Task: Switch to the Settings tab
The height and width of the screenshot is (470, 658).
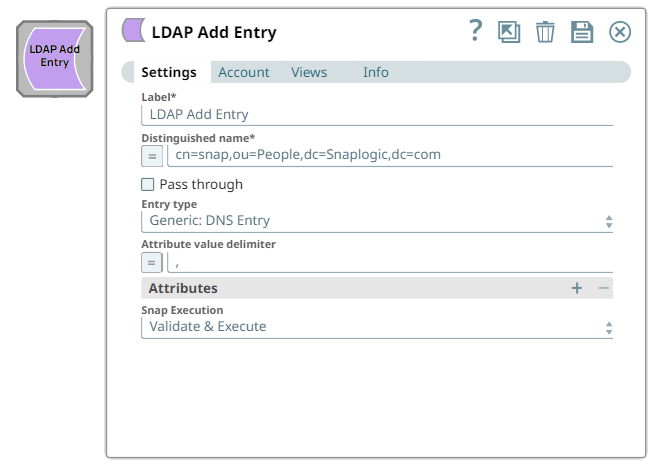Action: click(169, 72)
